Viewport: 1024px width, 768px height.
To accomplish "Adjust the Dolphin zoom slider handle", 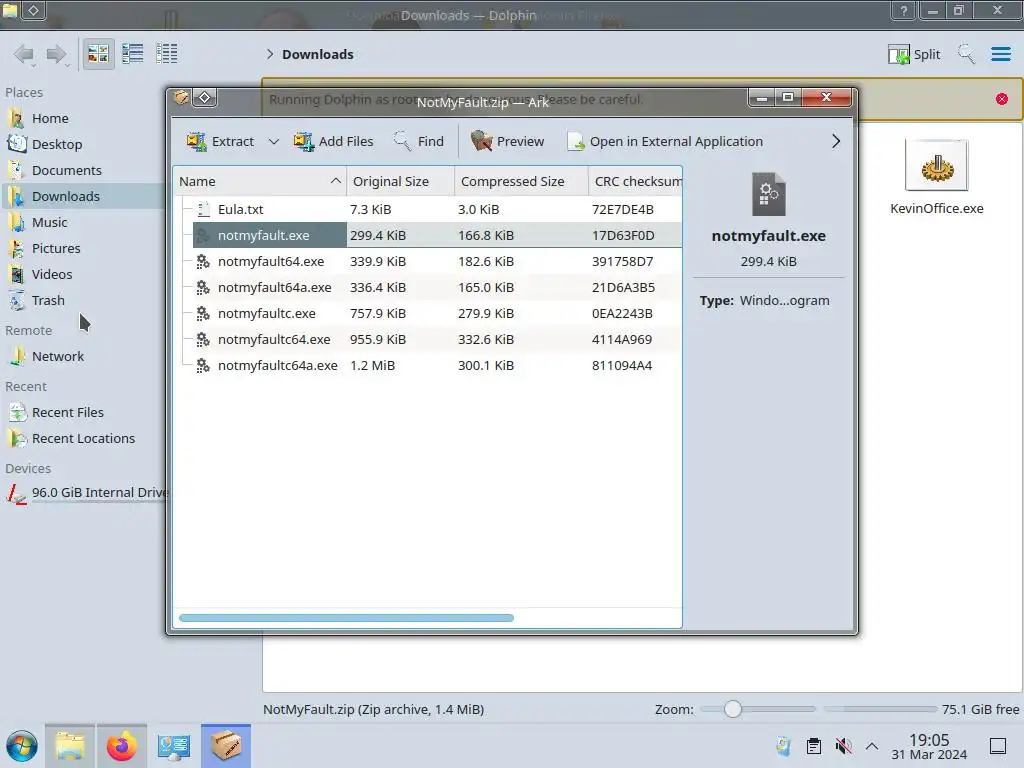I will 733,709.
